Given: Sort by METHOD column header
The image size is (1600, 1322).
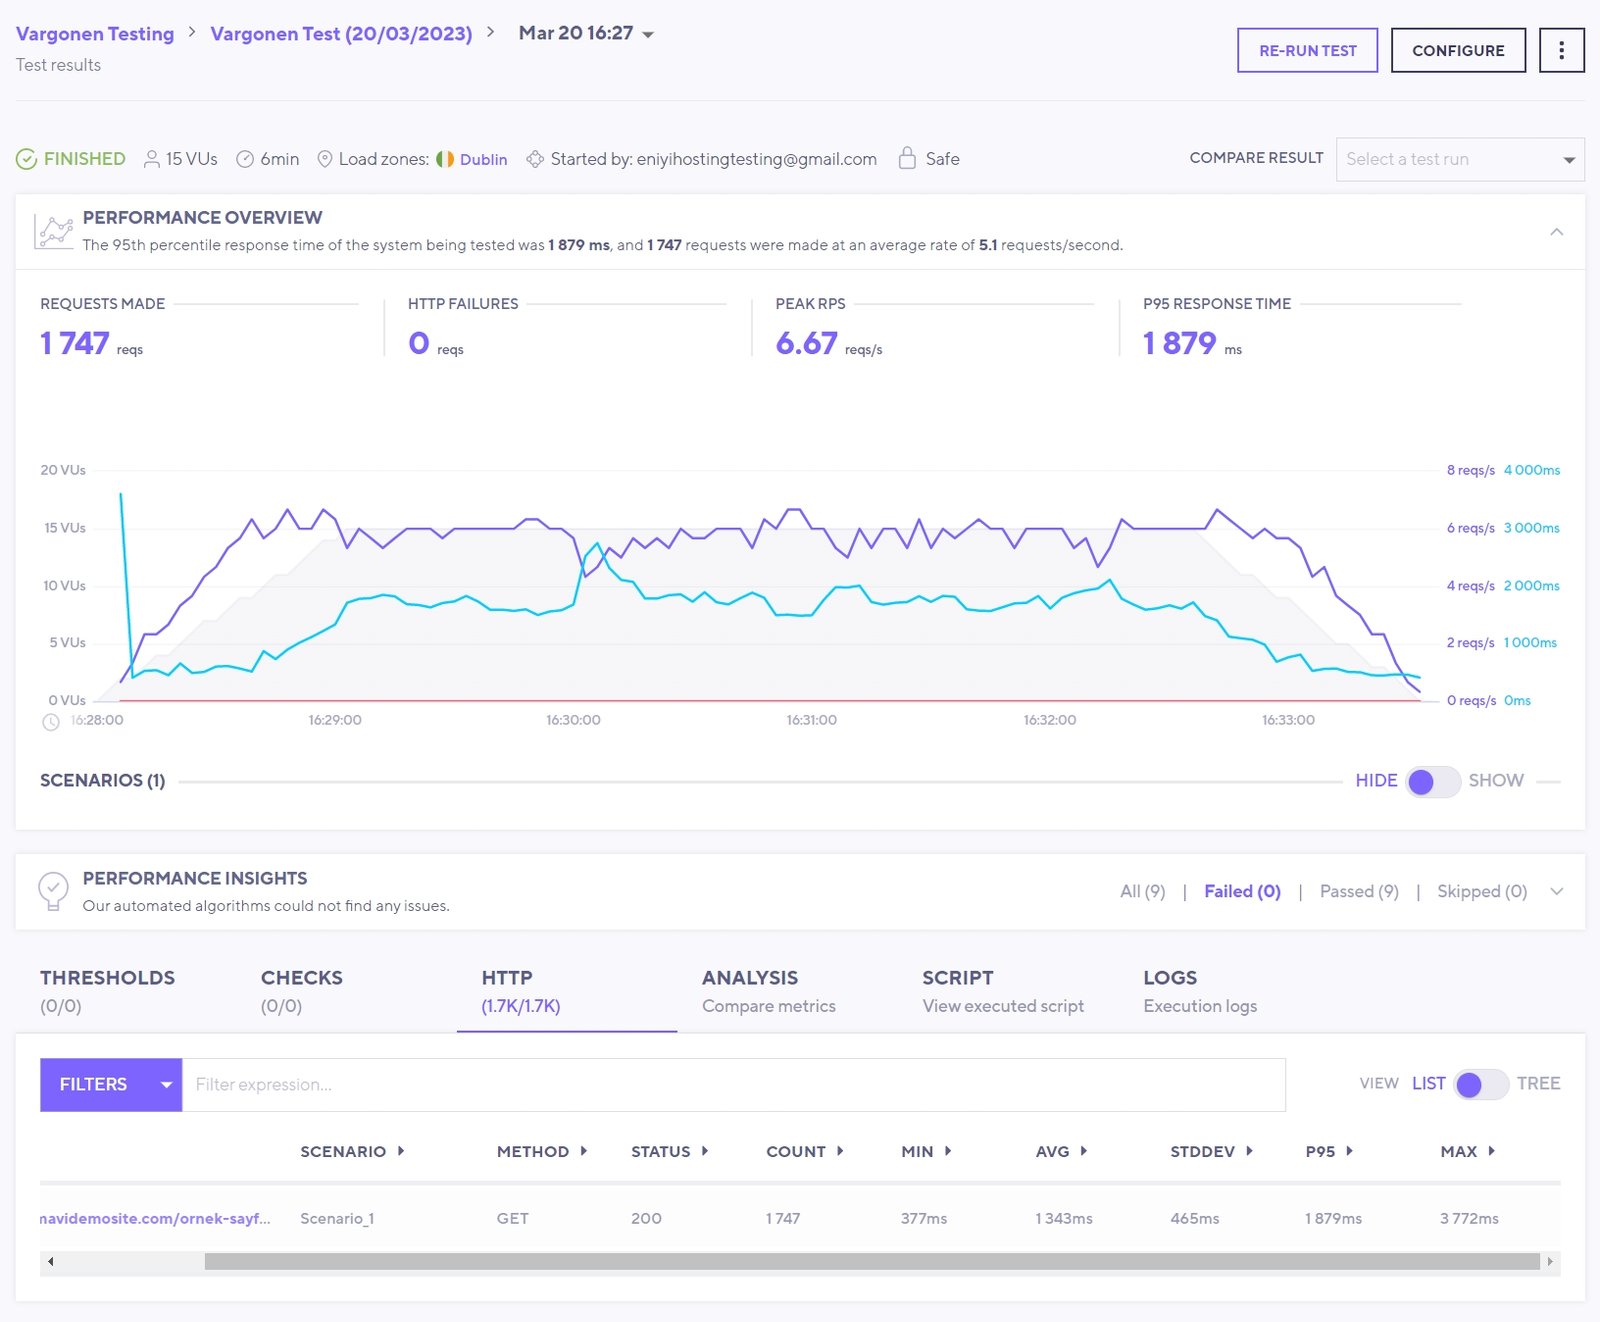Looking at the screenshot, I should click(541, 1151).
